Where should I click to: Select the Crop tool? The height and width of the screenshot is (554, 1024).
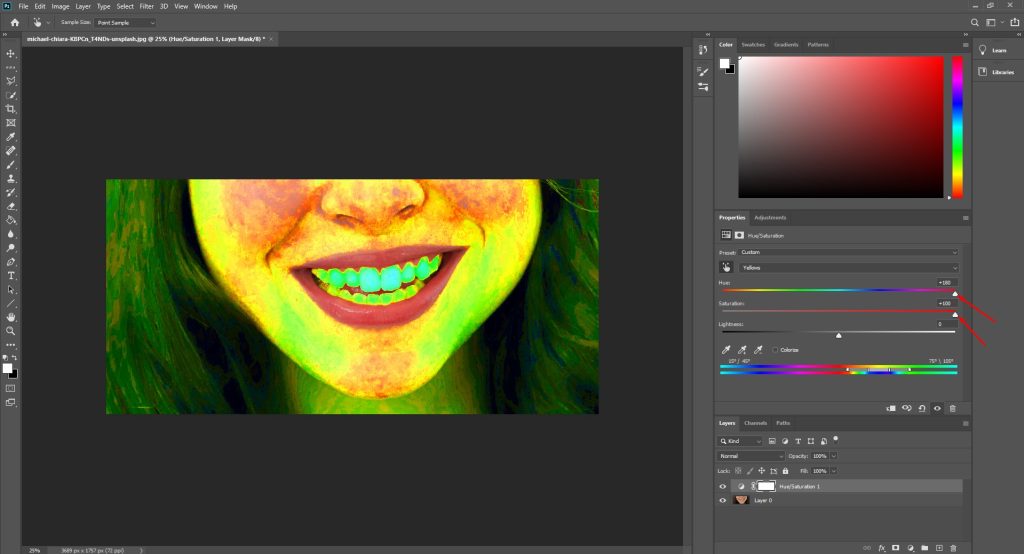(11, 108)
